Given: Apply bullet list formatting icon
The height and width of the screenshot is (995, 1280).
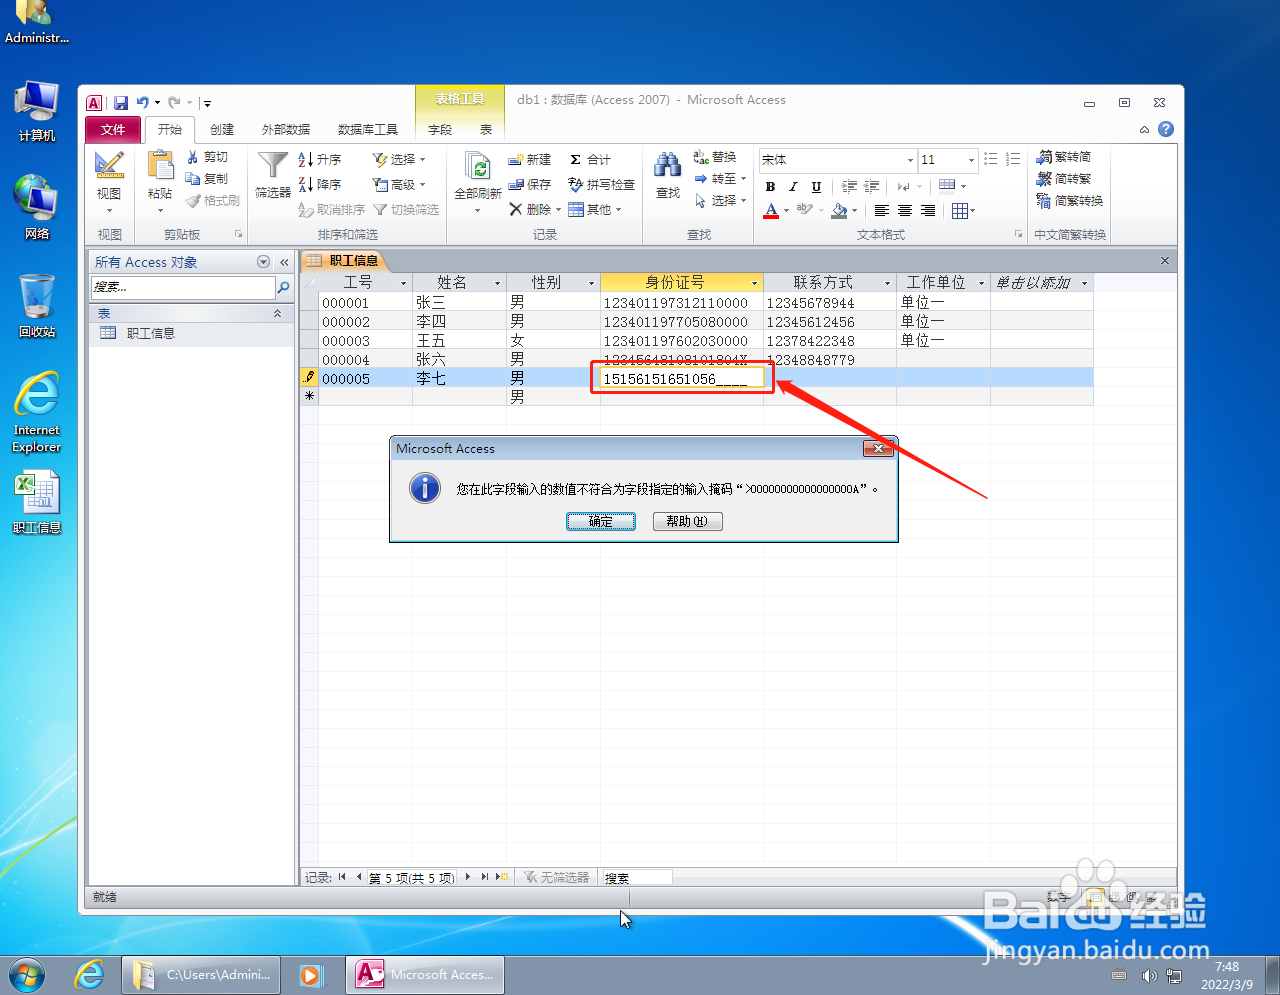Looking at the screenshot, I should (x=990, y=159).
